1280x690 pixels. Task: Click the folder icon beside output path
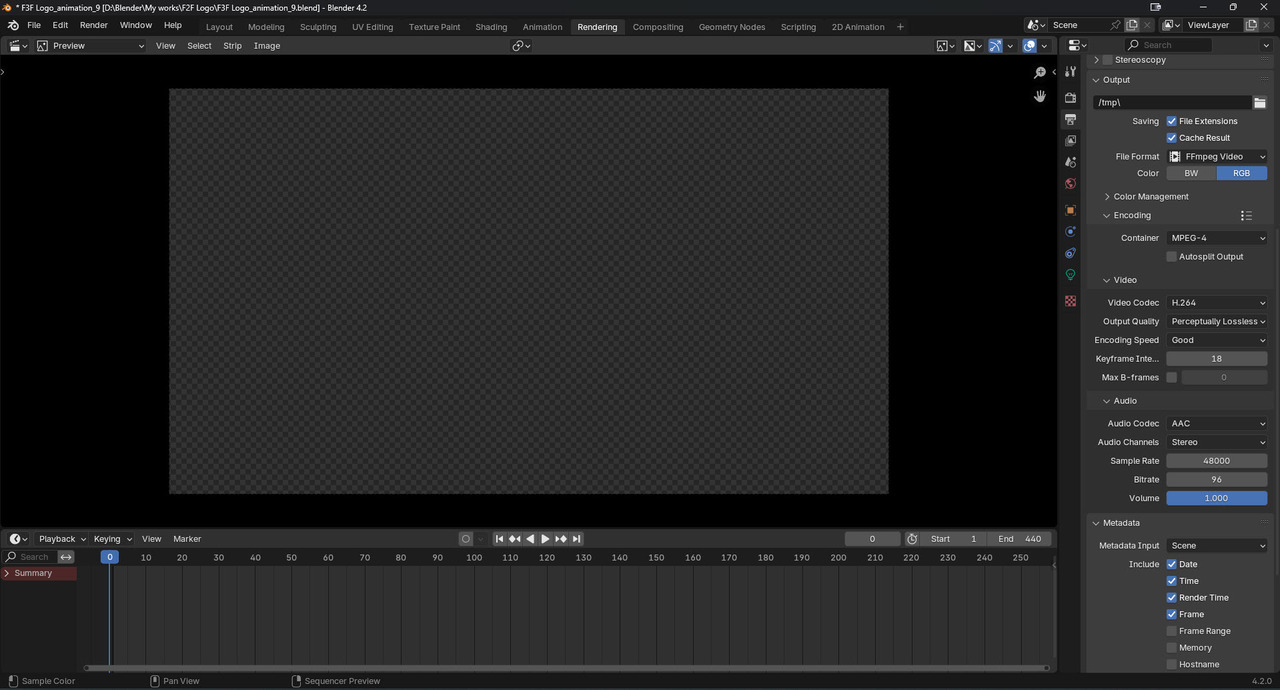1260,102
